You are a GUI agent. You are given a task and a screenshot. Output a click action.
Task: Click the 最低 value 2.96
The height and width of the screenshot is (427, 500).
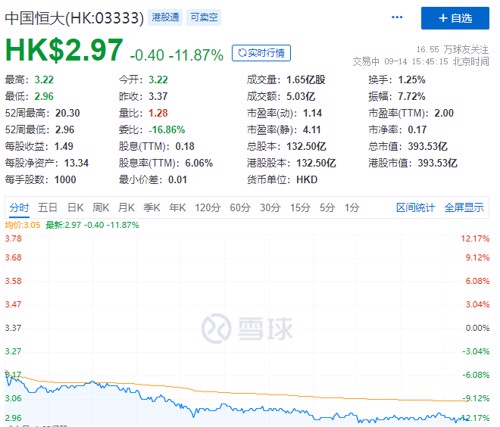point(44,97)
